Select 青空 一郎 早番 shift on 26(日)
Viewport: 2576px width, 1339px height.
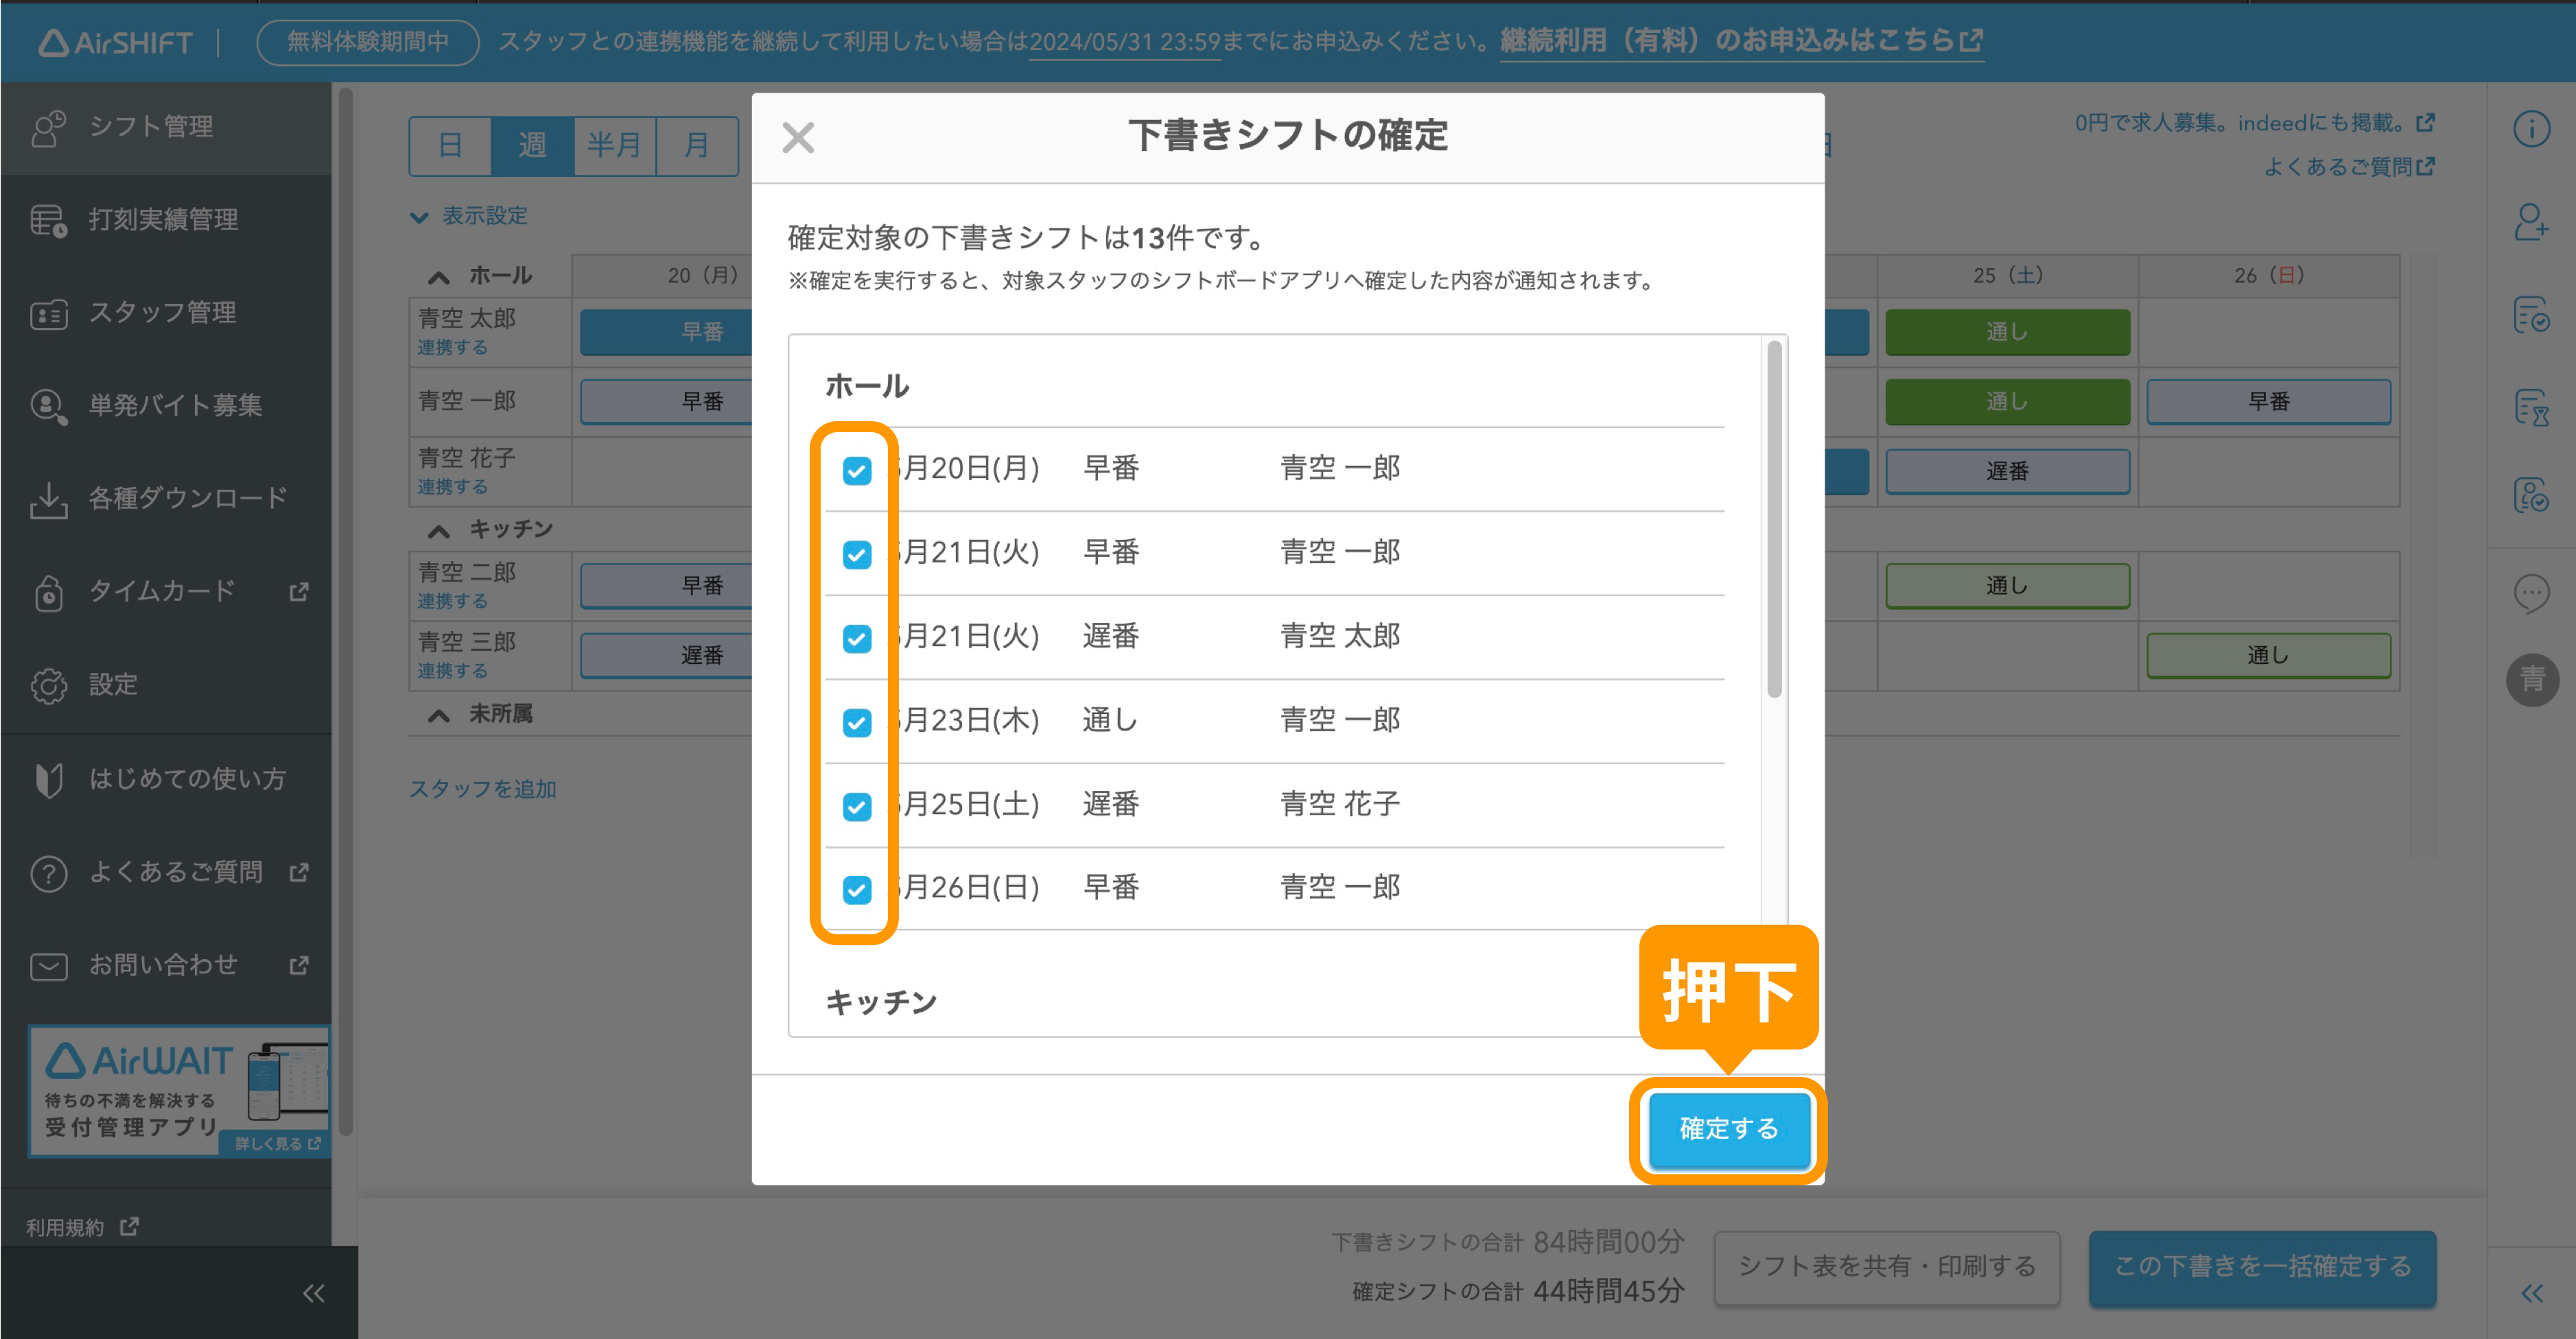2268,402
